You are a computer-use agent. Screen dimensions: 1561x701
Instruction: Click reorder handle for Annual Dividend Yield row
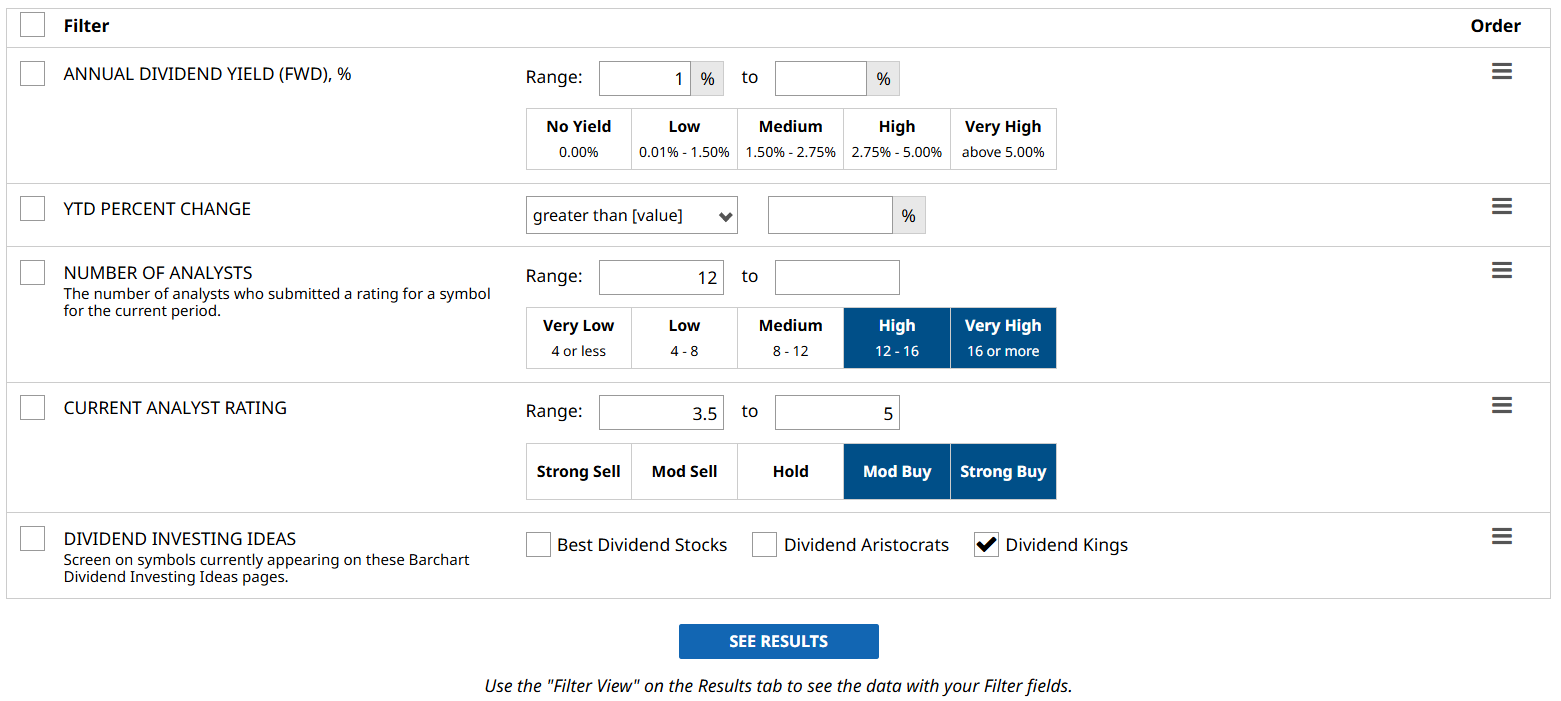[x=1501, y=71]
